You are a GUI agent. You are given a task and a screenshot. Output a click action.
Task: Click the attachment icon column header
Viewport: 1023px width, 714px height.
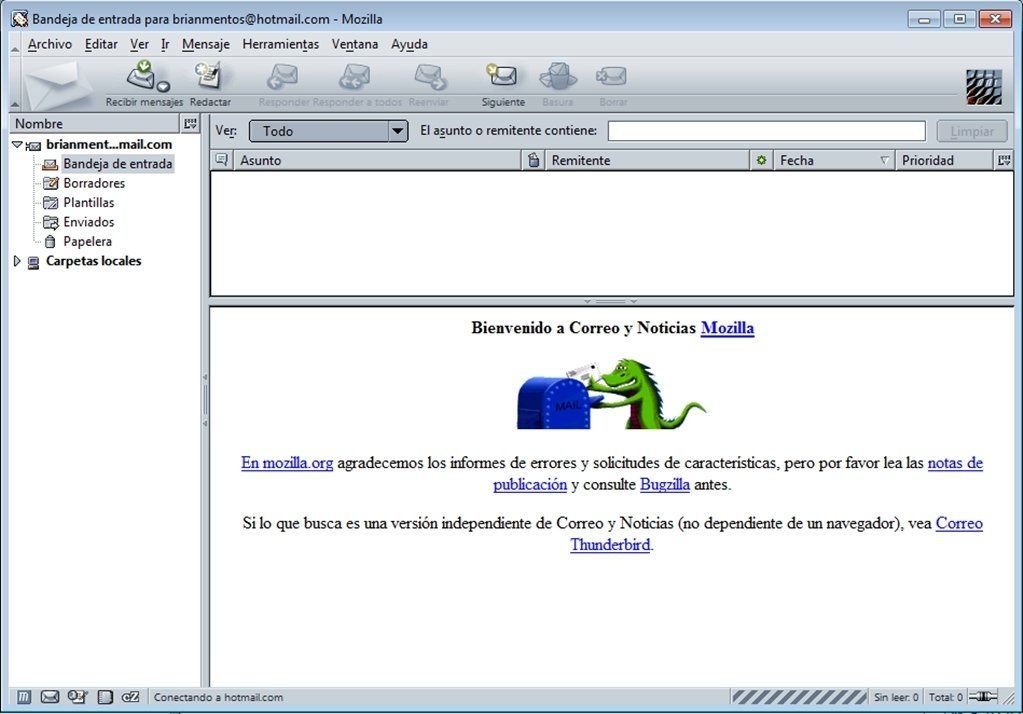point(534,160)
